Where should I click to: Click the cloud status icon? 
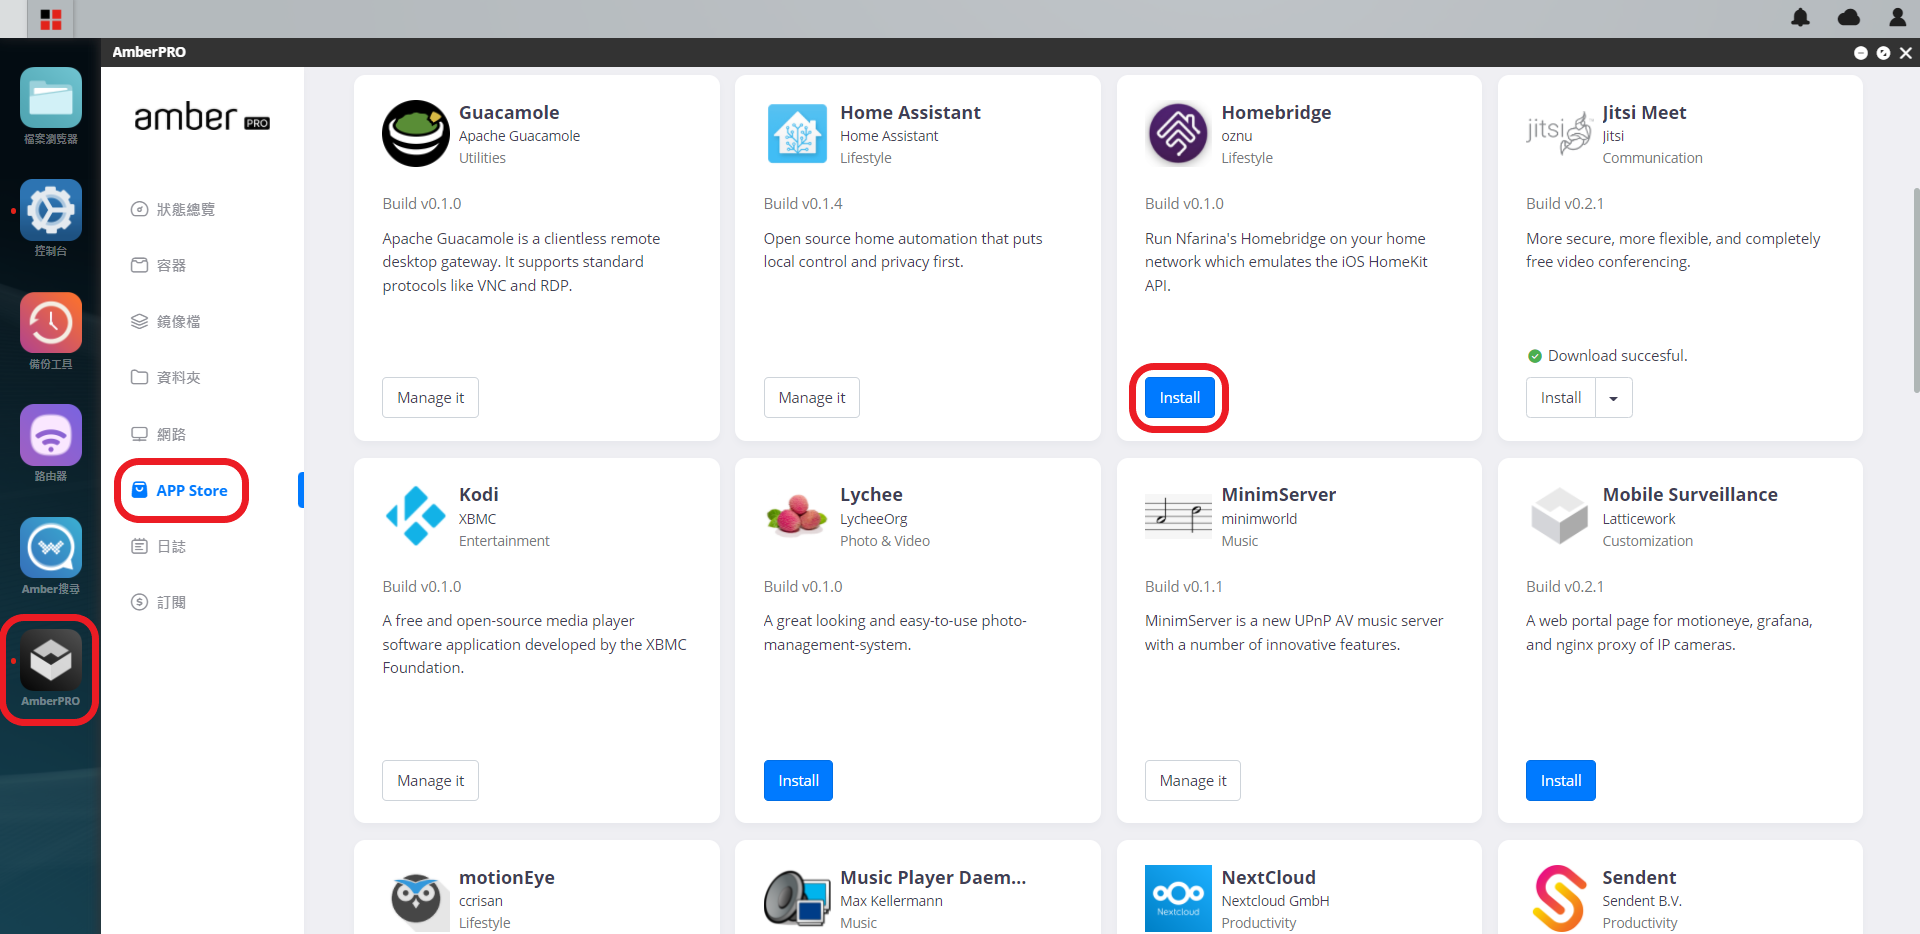[x=1849, y=17]
